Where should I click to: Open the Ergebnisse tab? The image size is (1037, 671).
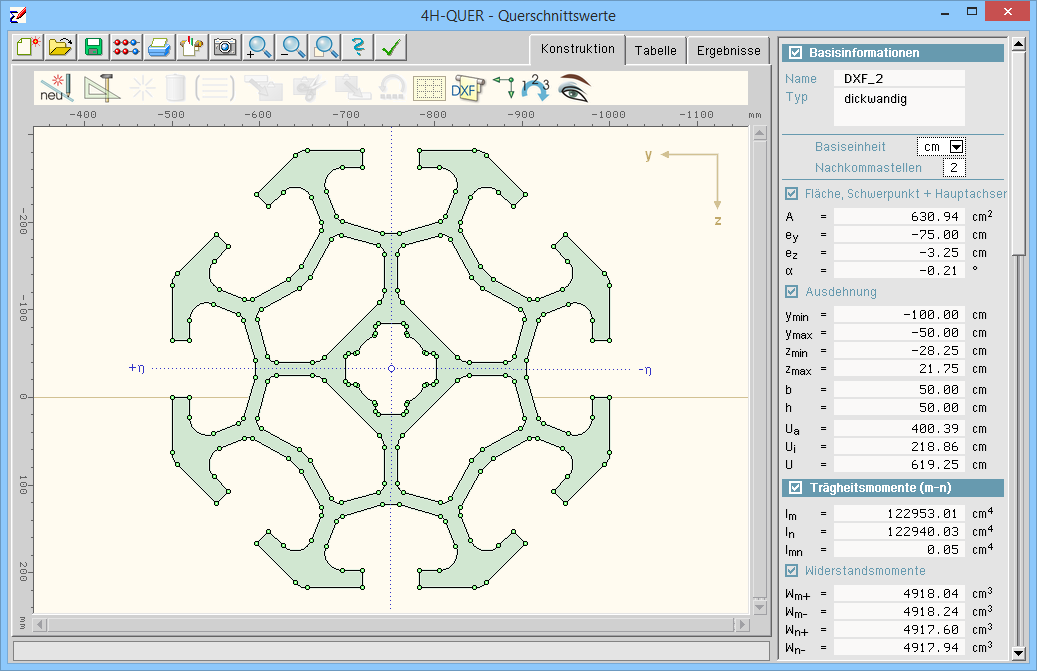pos(729,51)
